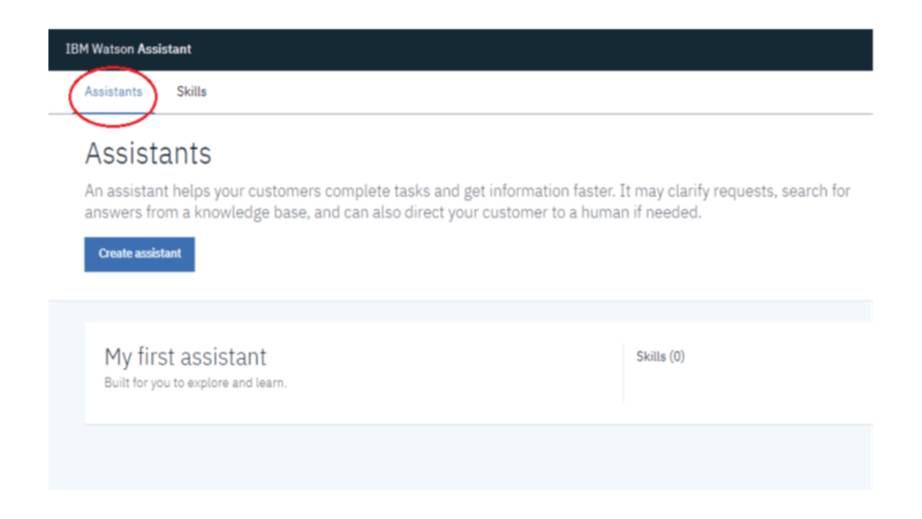Select the IBM Watson Assistant header title

coord(127,49)
